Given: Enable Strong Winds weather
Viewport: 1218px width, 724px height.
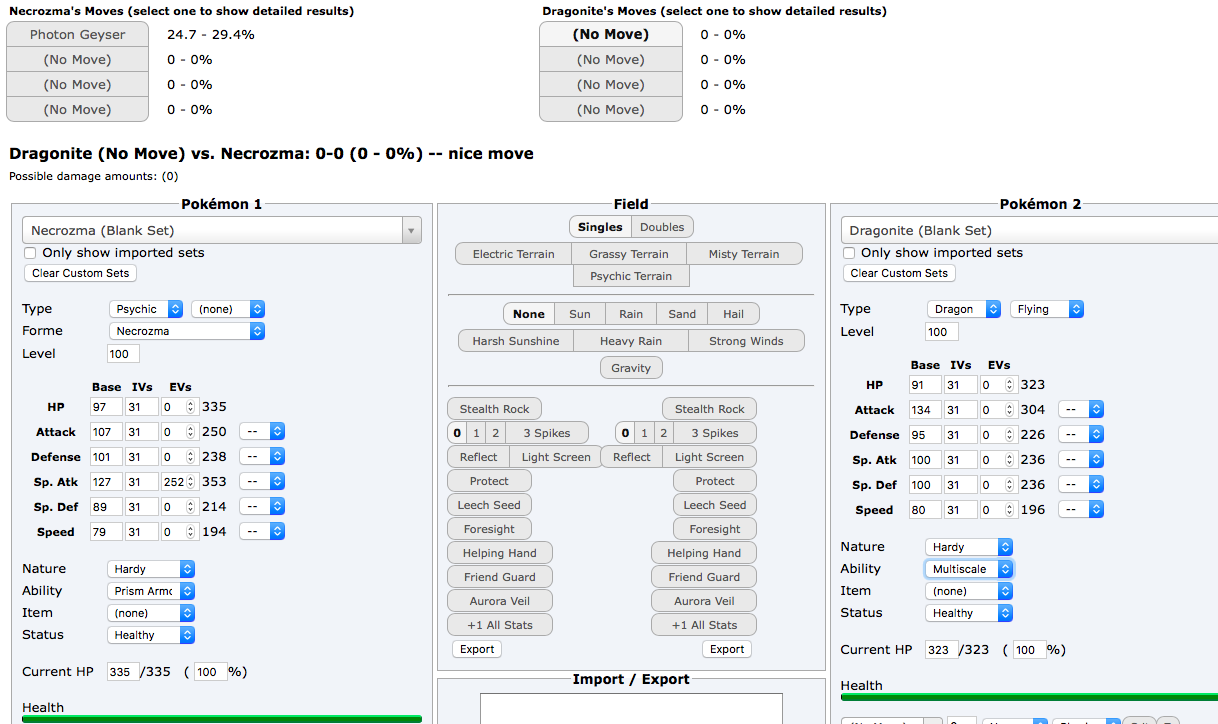Looking at the screenshot, I should click(746, 341).
